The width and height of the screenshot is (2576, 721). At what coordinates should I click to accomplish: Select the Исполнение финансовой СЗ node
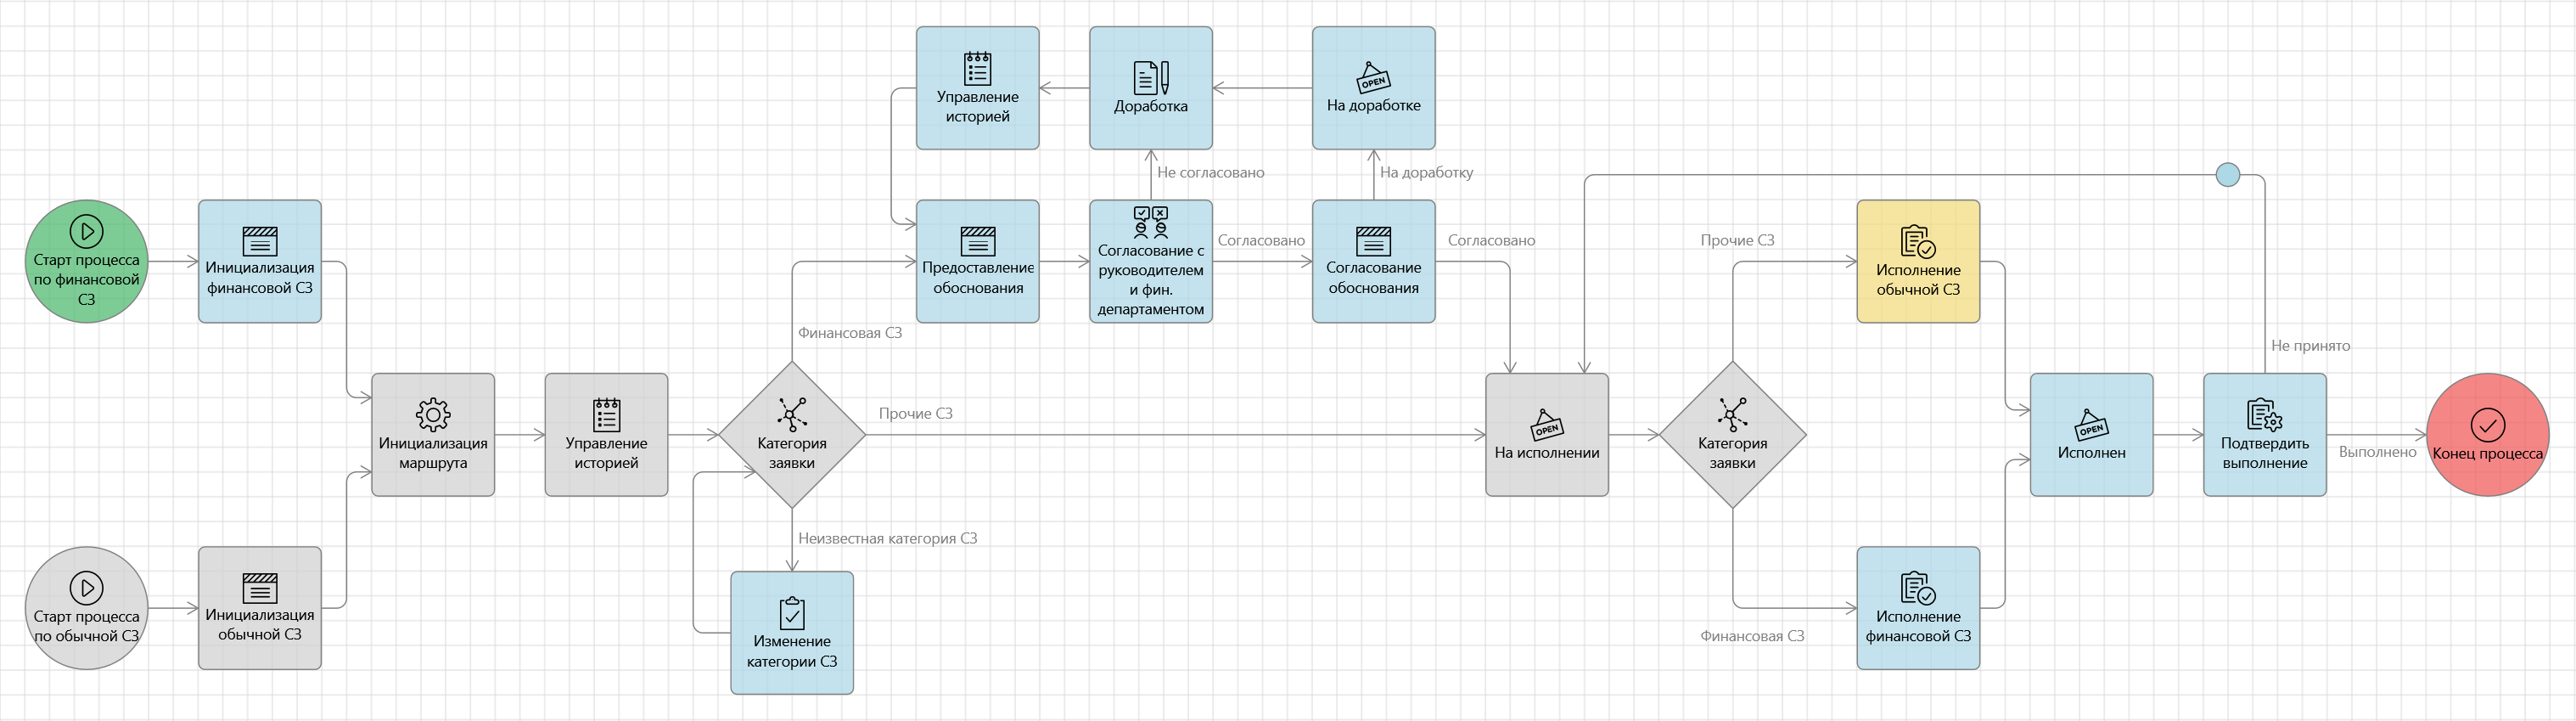coord(1917,608)
